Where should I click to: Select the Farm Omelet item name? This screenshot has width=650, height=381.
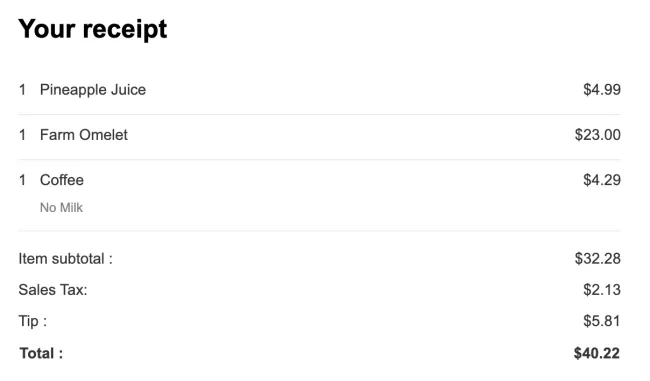point(84,135)
